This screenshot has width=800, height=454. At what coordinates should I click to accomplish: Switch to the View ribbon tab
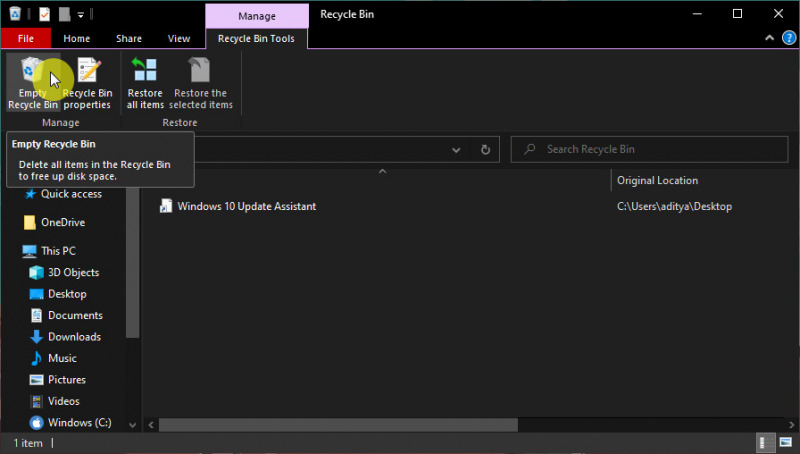(x=179, y=38)
